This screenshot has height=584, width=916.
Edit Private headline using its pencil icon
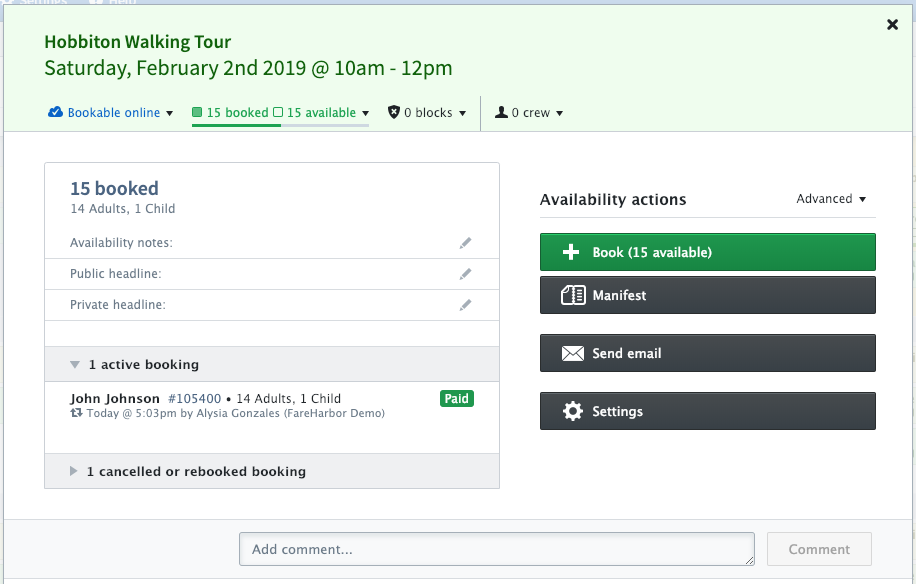[465, 303]
